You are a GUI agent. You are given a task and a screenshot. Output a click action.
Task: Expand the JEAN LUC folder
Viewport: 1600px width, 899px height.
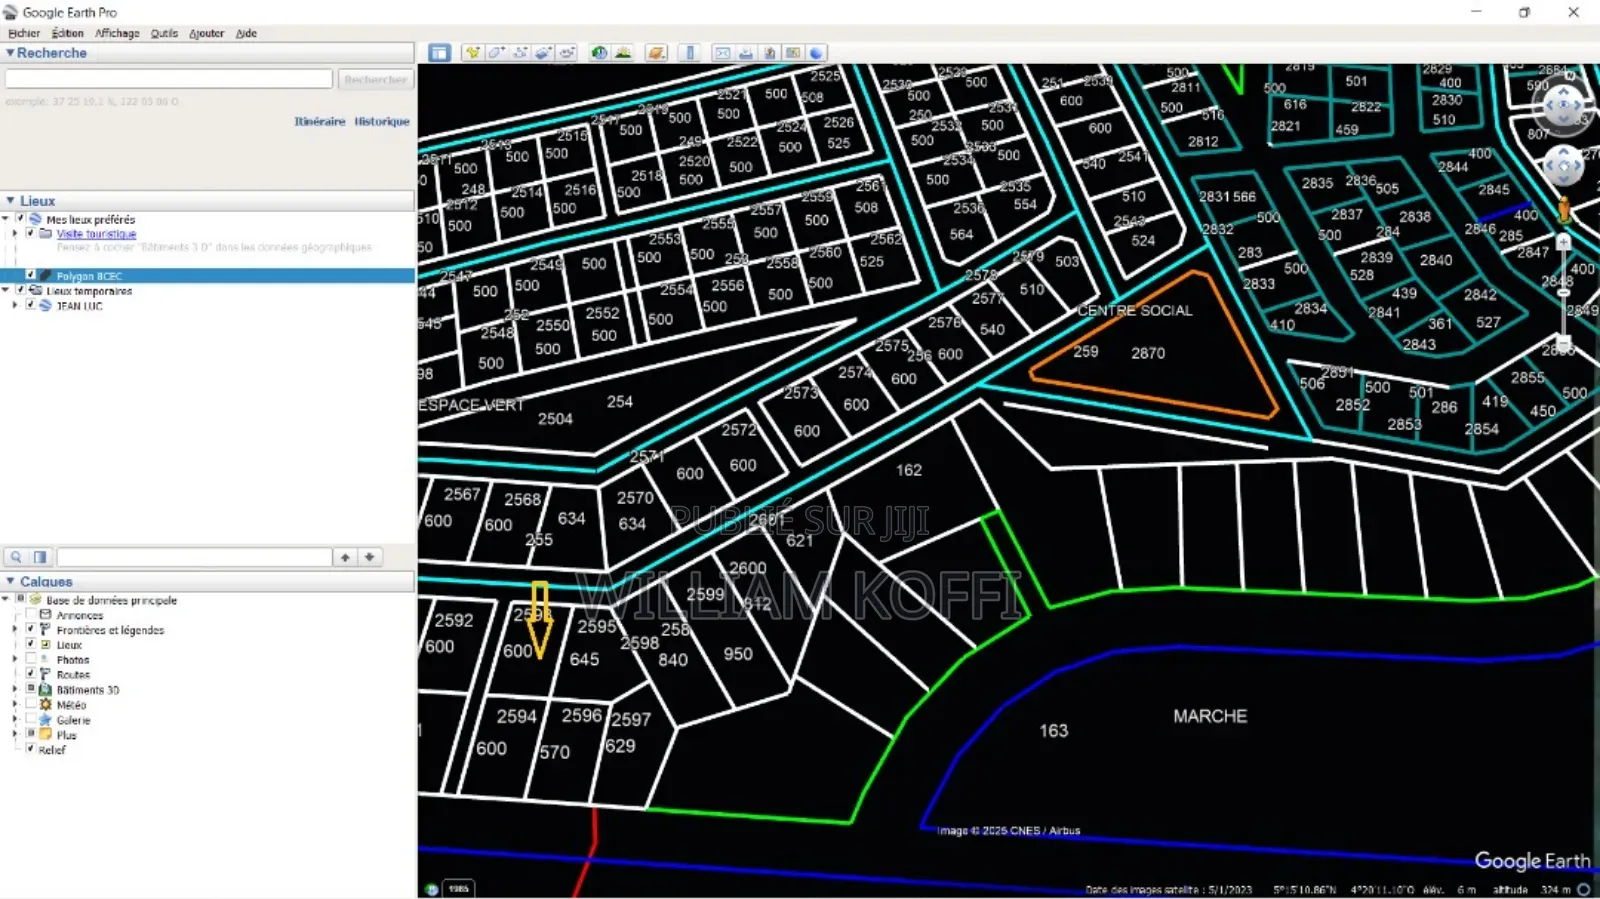(x=15, y=306)
